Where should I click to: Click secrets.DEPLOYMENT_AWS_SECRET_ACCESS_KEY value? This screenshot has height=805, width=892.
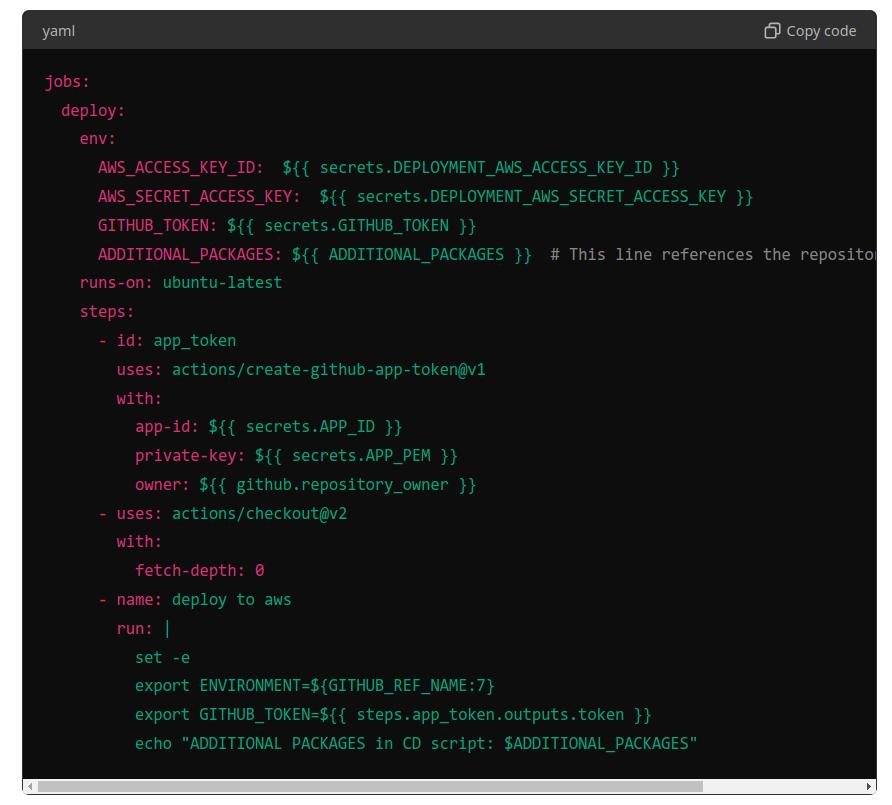541,197
